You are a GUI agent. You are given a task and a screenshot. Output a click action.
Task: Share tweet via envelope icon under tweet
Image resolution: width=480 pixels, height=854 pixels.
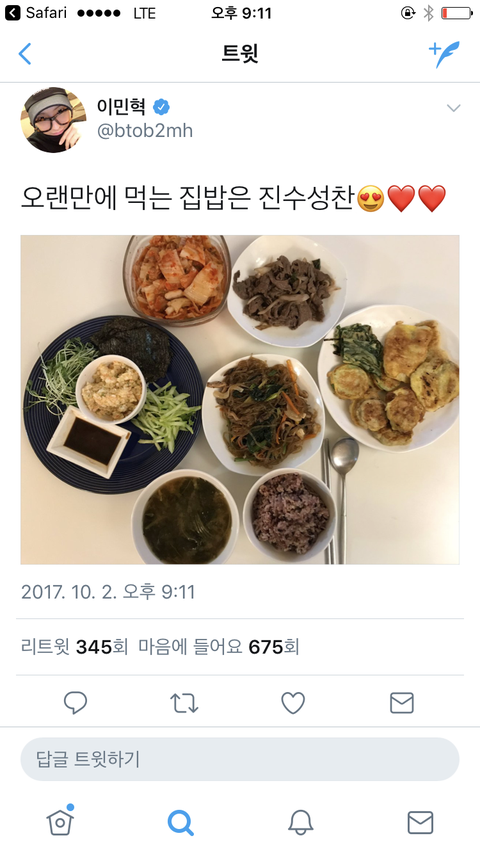402,703
